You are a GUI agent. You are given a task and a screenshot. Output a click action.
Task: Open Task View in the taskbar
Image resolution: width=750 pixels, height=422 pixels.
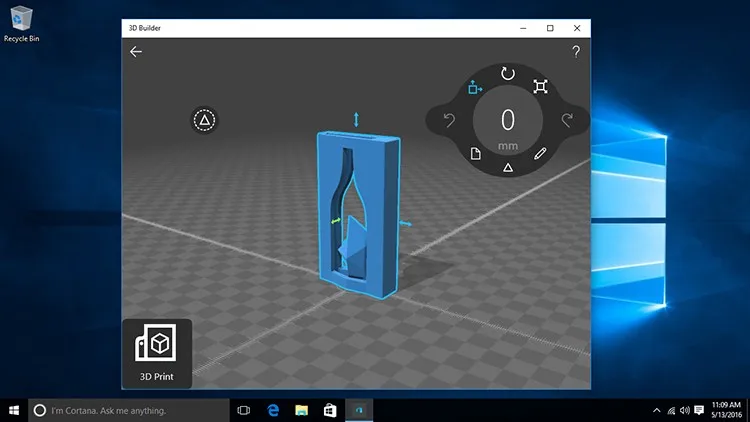pyautogui.click(x=244, y=411)
